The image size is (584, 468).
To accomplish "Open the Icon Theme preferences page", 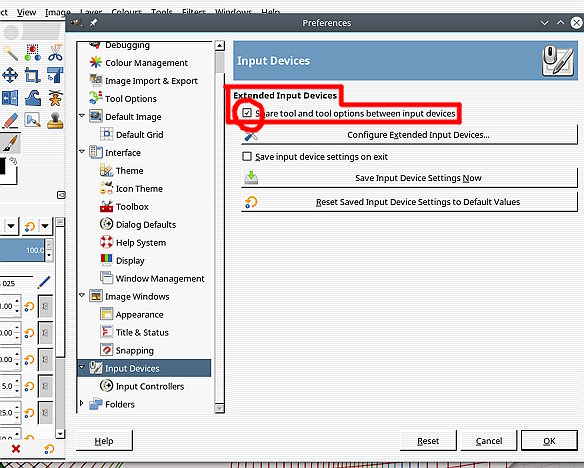I will 139,189.
